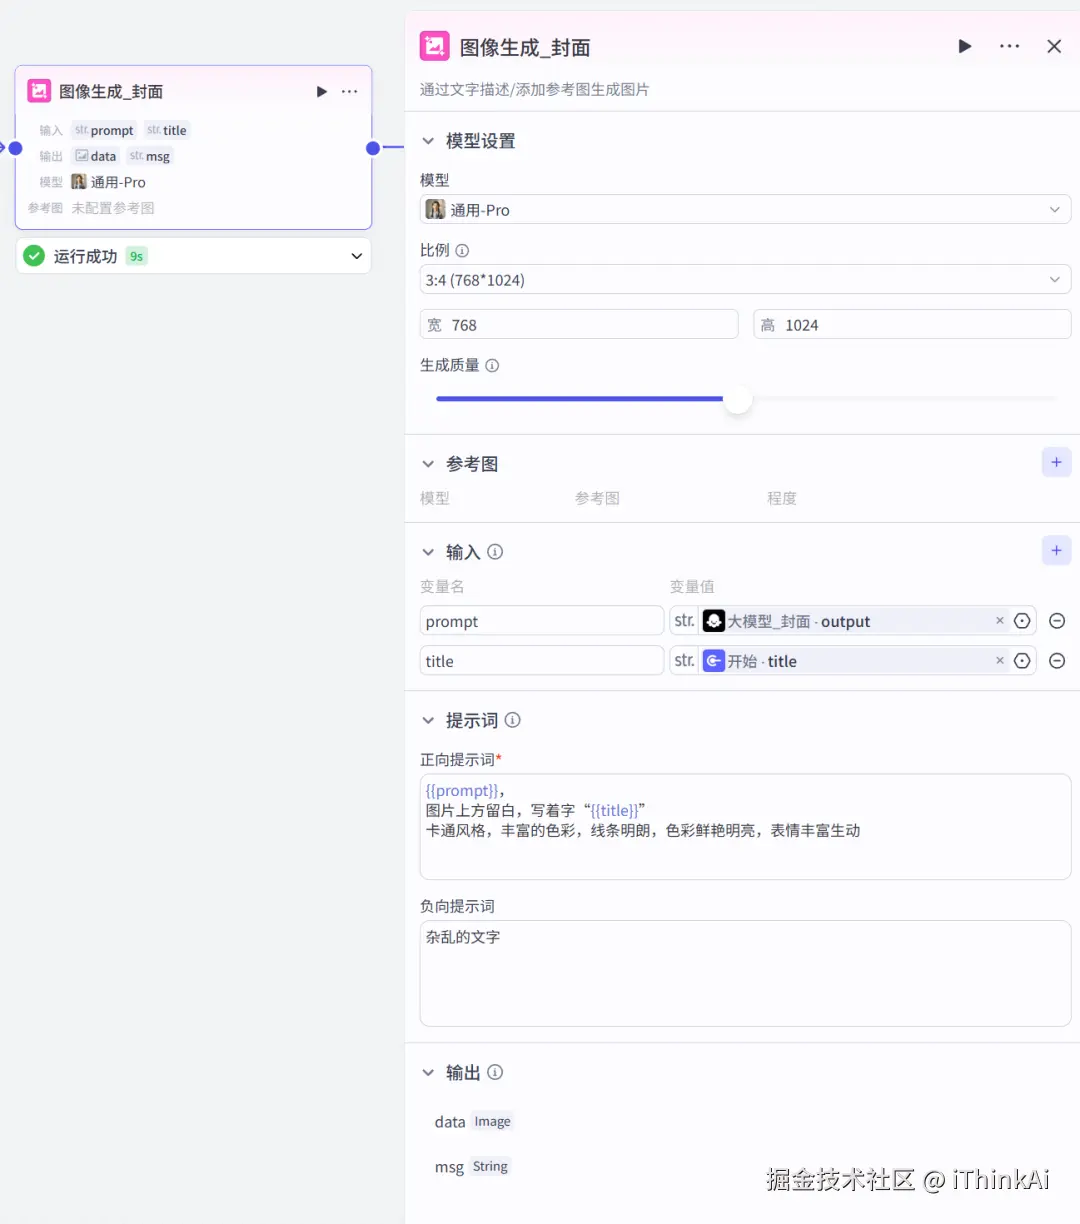Image resolution: width=1080 pixels, height=1224 pixels.
Task: Open the variable selector icon next to prompt value
Action: [1022, 620]
